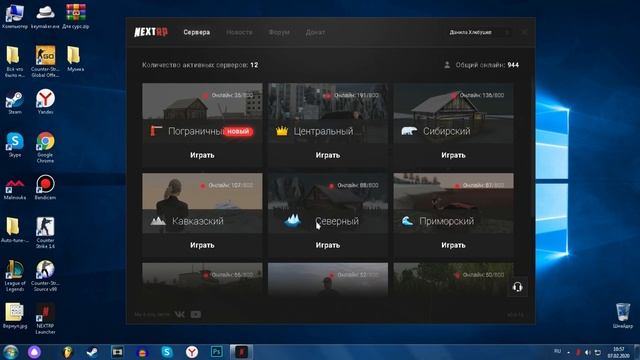Open the user profile name menu

tap(471, 32)
